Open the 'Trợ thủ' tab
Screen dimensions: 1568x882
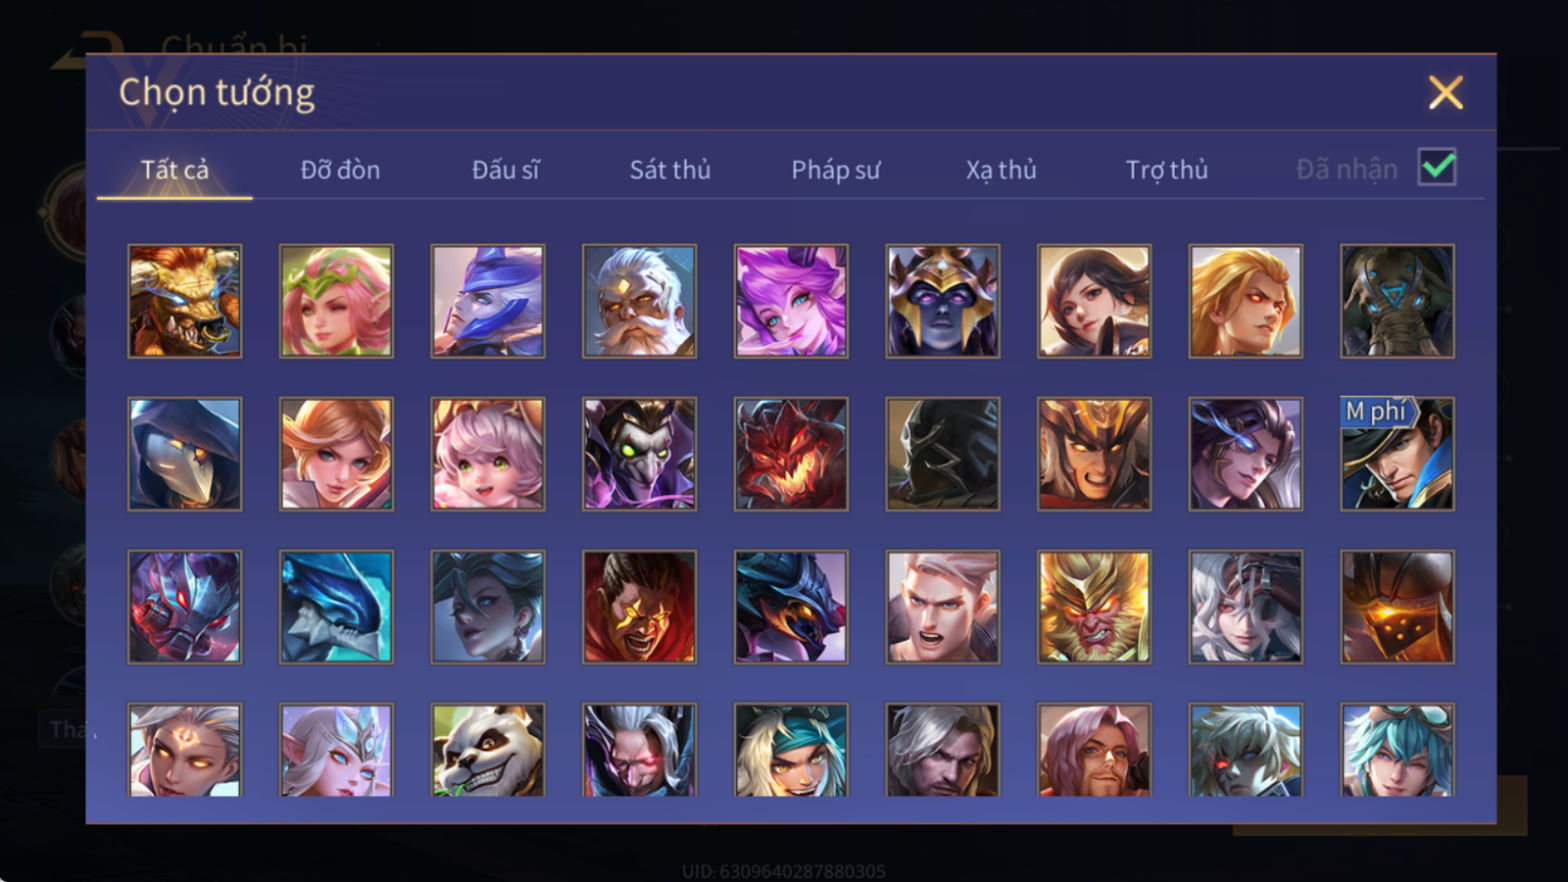[x=1167, y=170]
